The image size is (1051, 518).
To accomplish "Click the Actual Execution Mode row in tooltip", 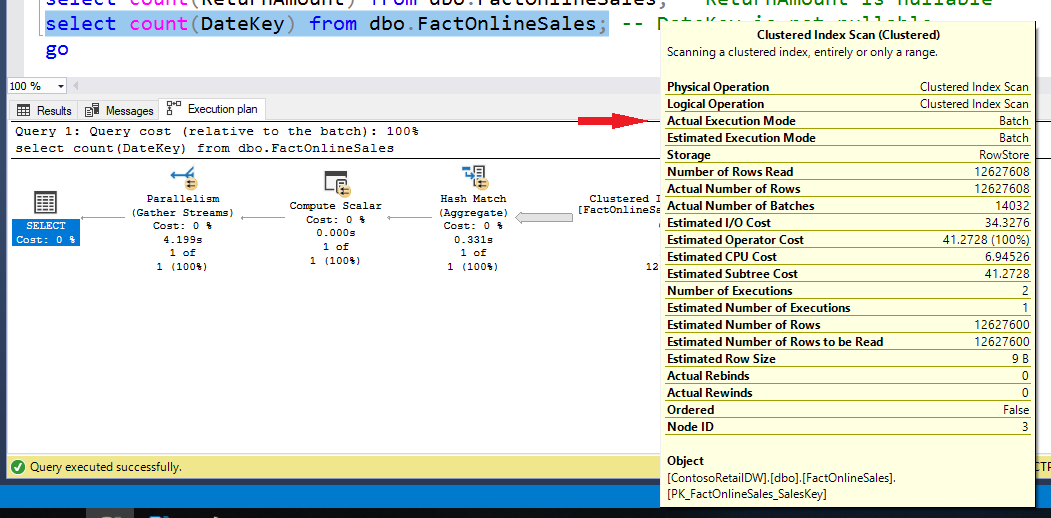I will pyautogui.click(x=847, y=121).
